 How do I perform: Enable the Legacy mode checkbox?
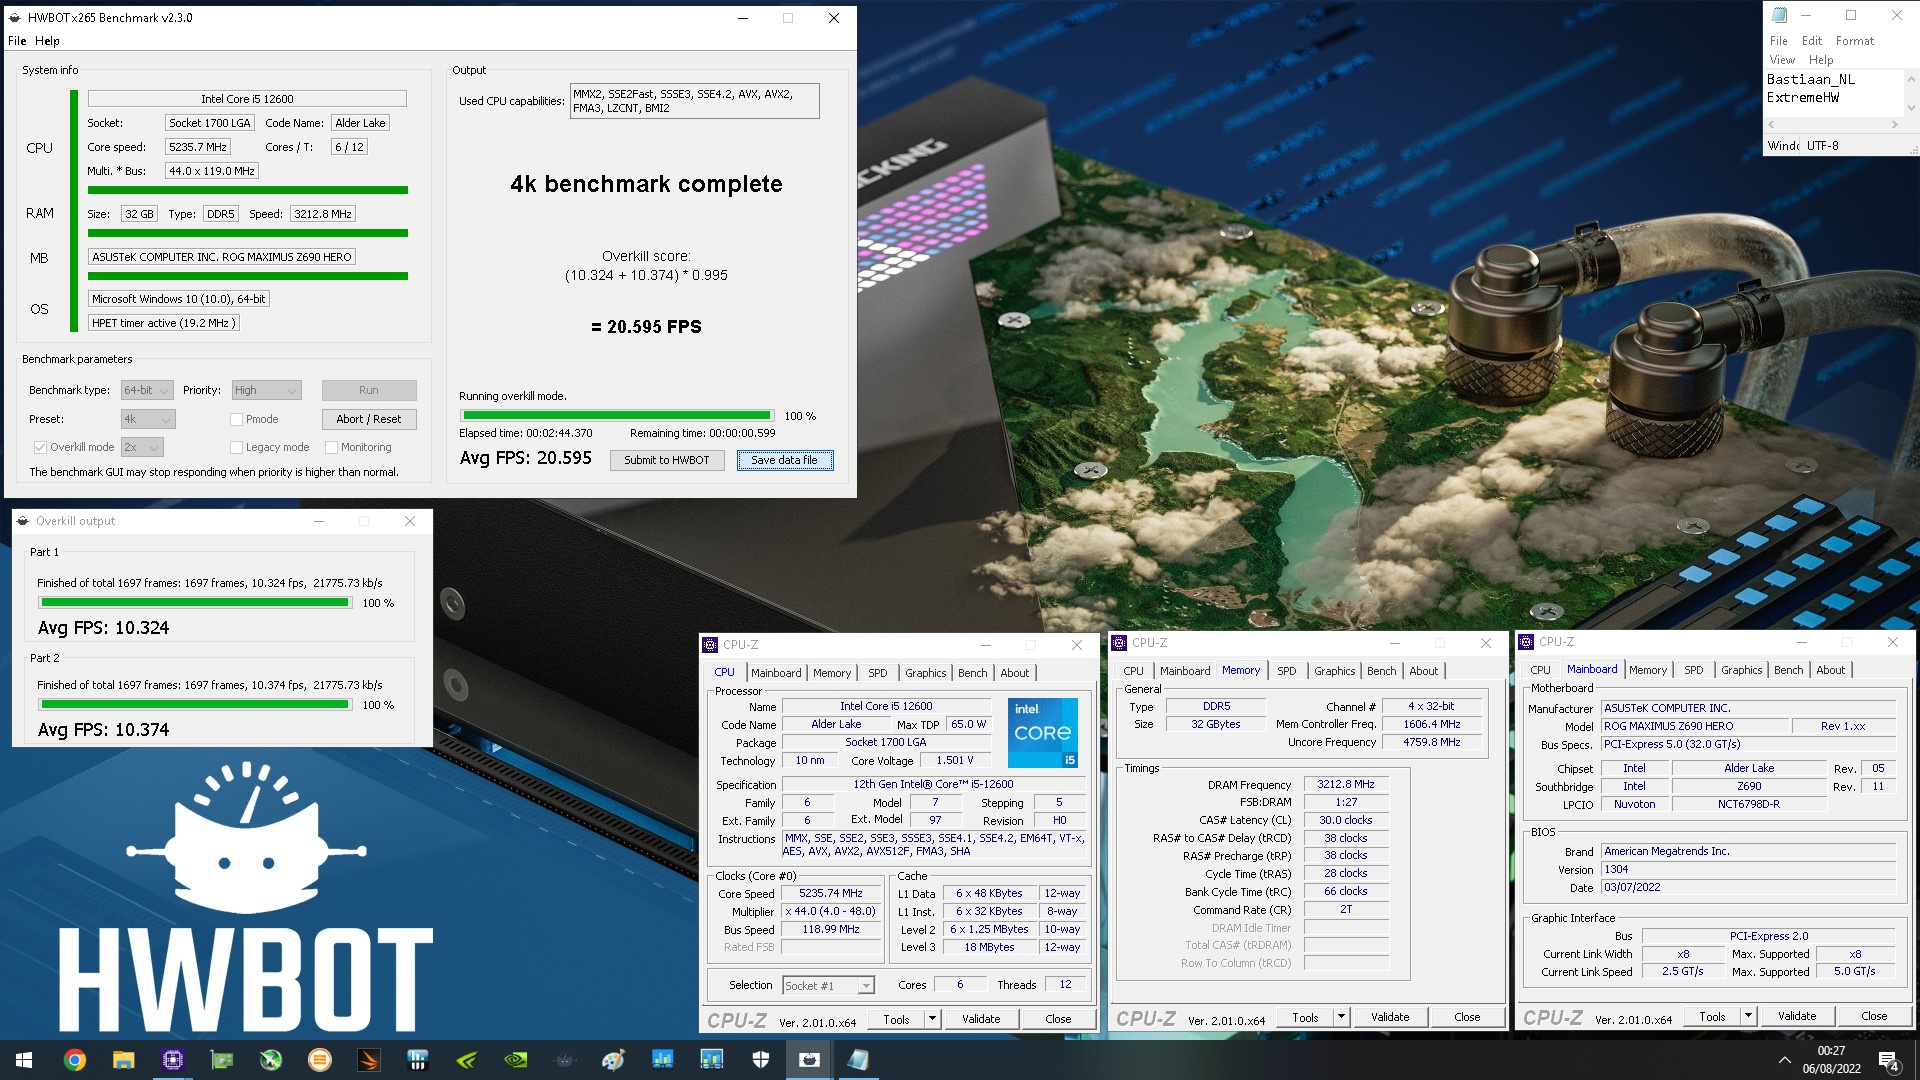pos(236,447)
